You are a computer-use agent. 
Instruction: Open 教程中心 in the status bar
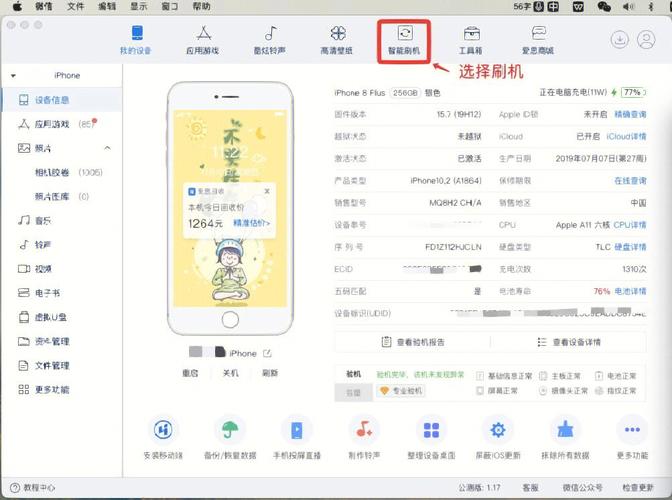coord(33,488)
